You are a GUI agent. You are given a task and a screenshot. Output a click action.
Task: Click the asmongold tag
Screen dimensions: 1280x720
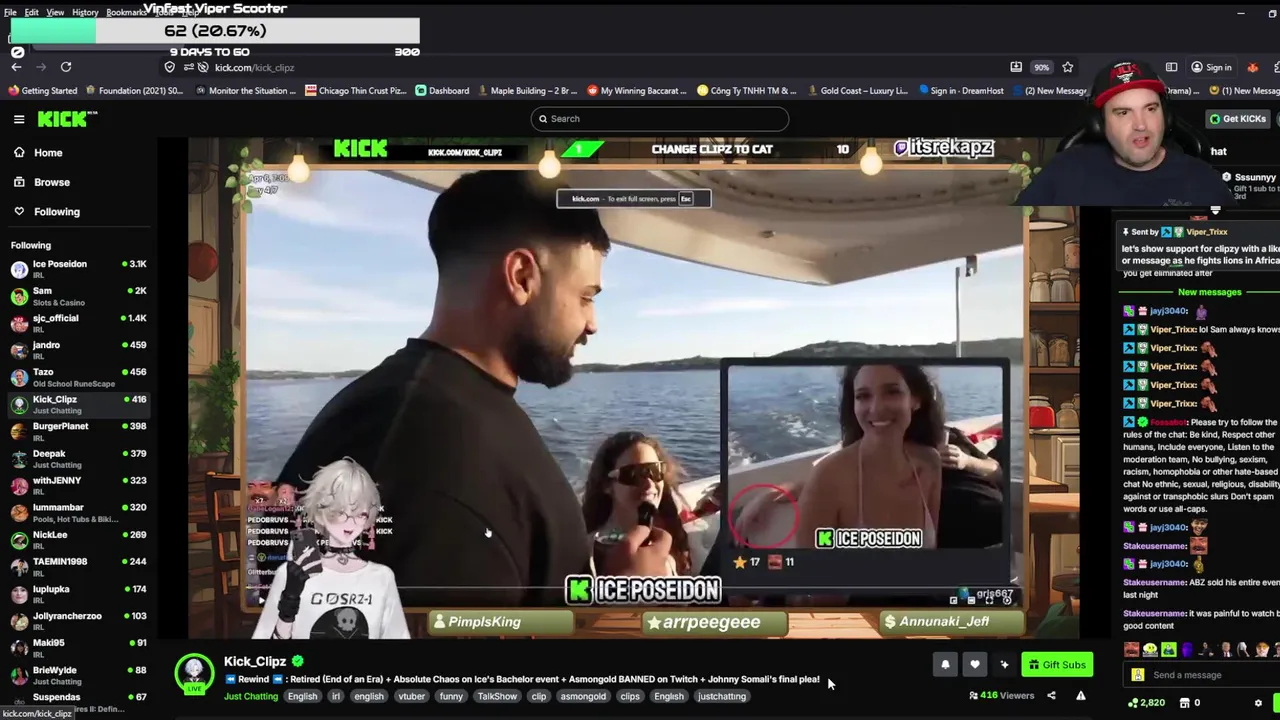(x=583, y=697)
